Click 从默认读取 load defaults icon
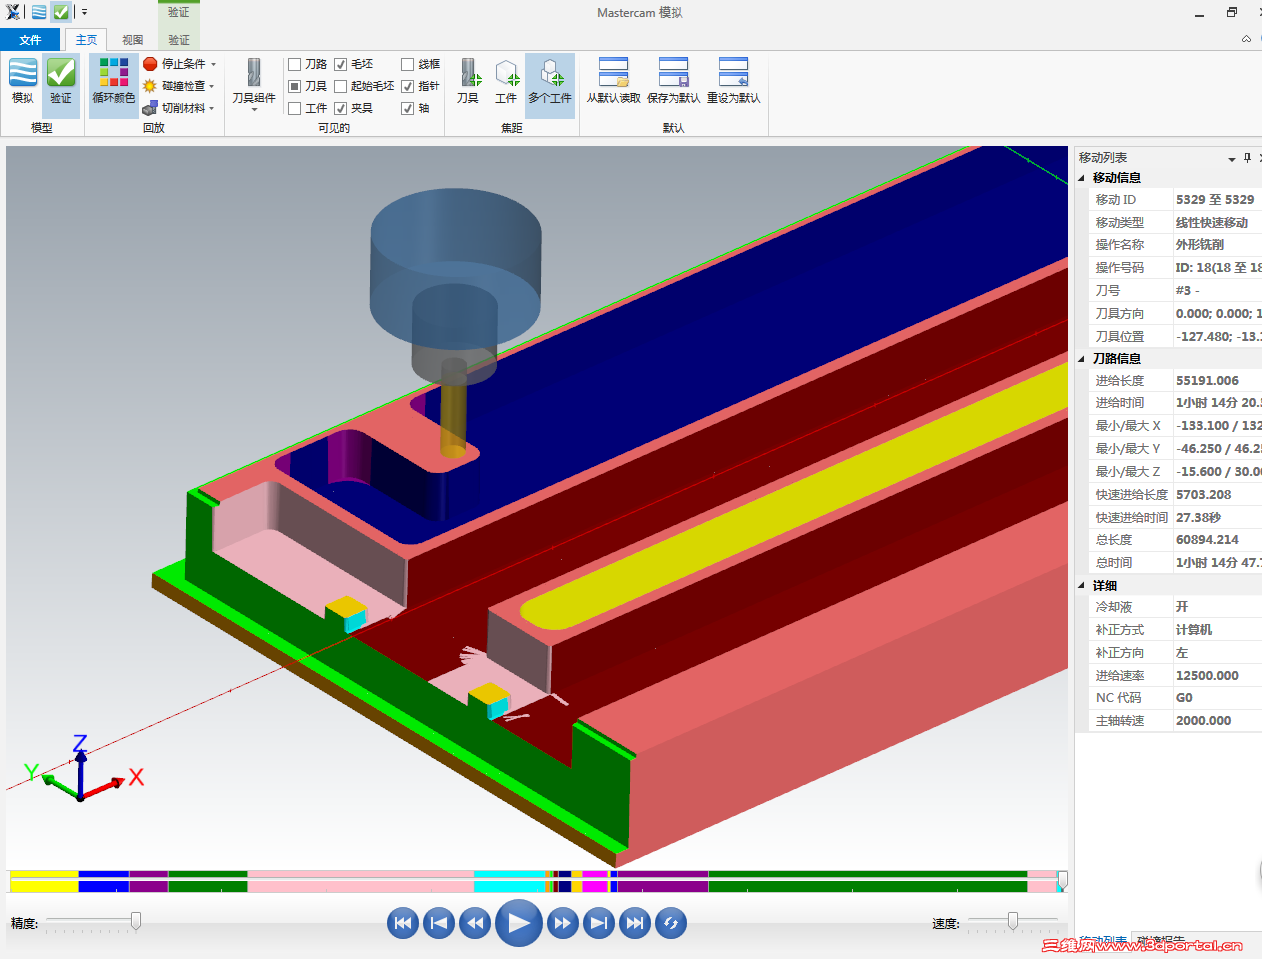 [613, 72]
